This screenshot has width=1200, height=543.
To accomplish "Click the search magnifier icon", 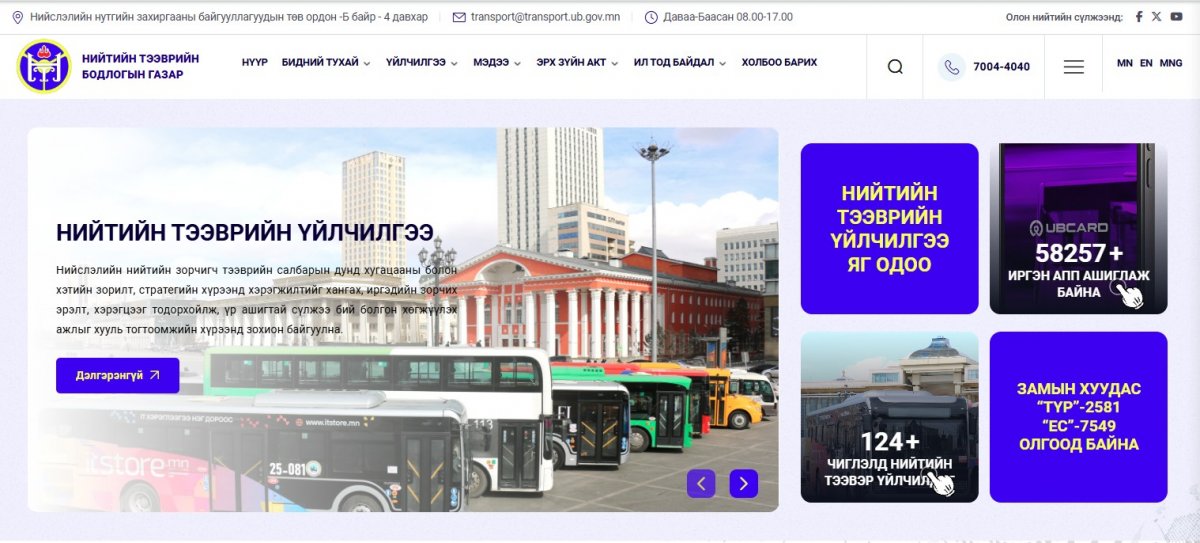I will [895, 67].
